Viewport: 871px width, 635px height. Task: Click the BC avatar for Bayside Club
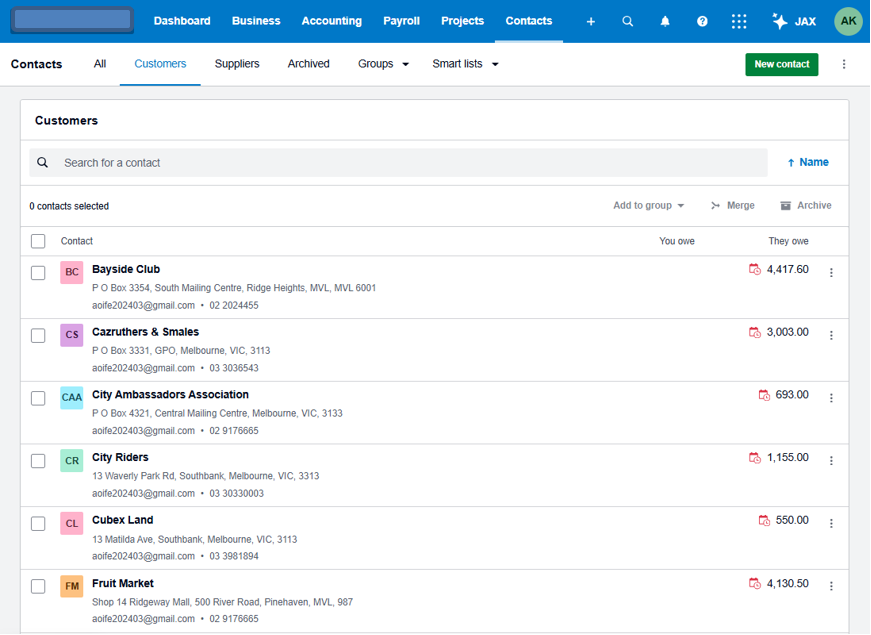click(72, 272)
